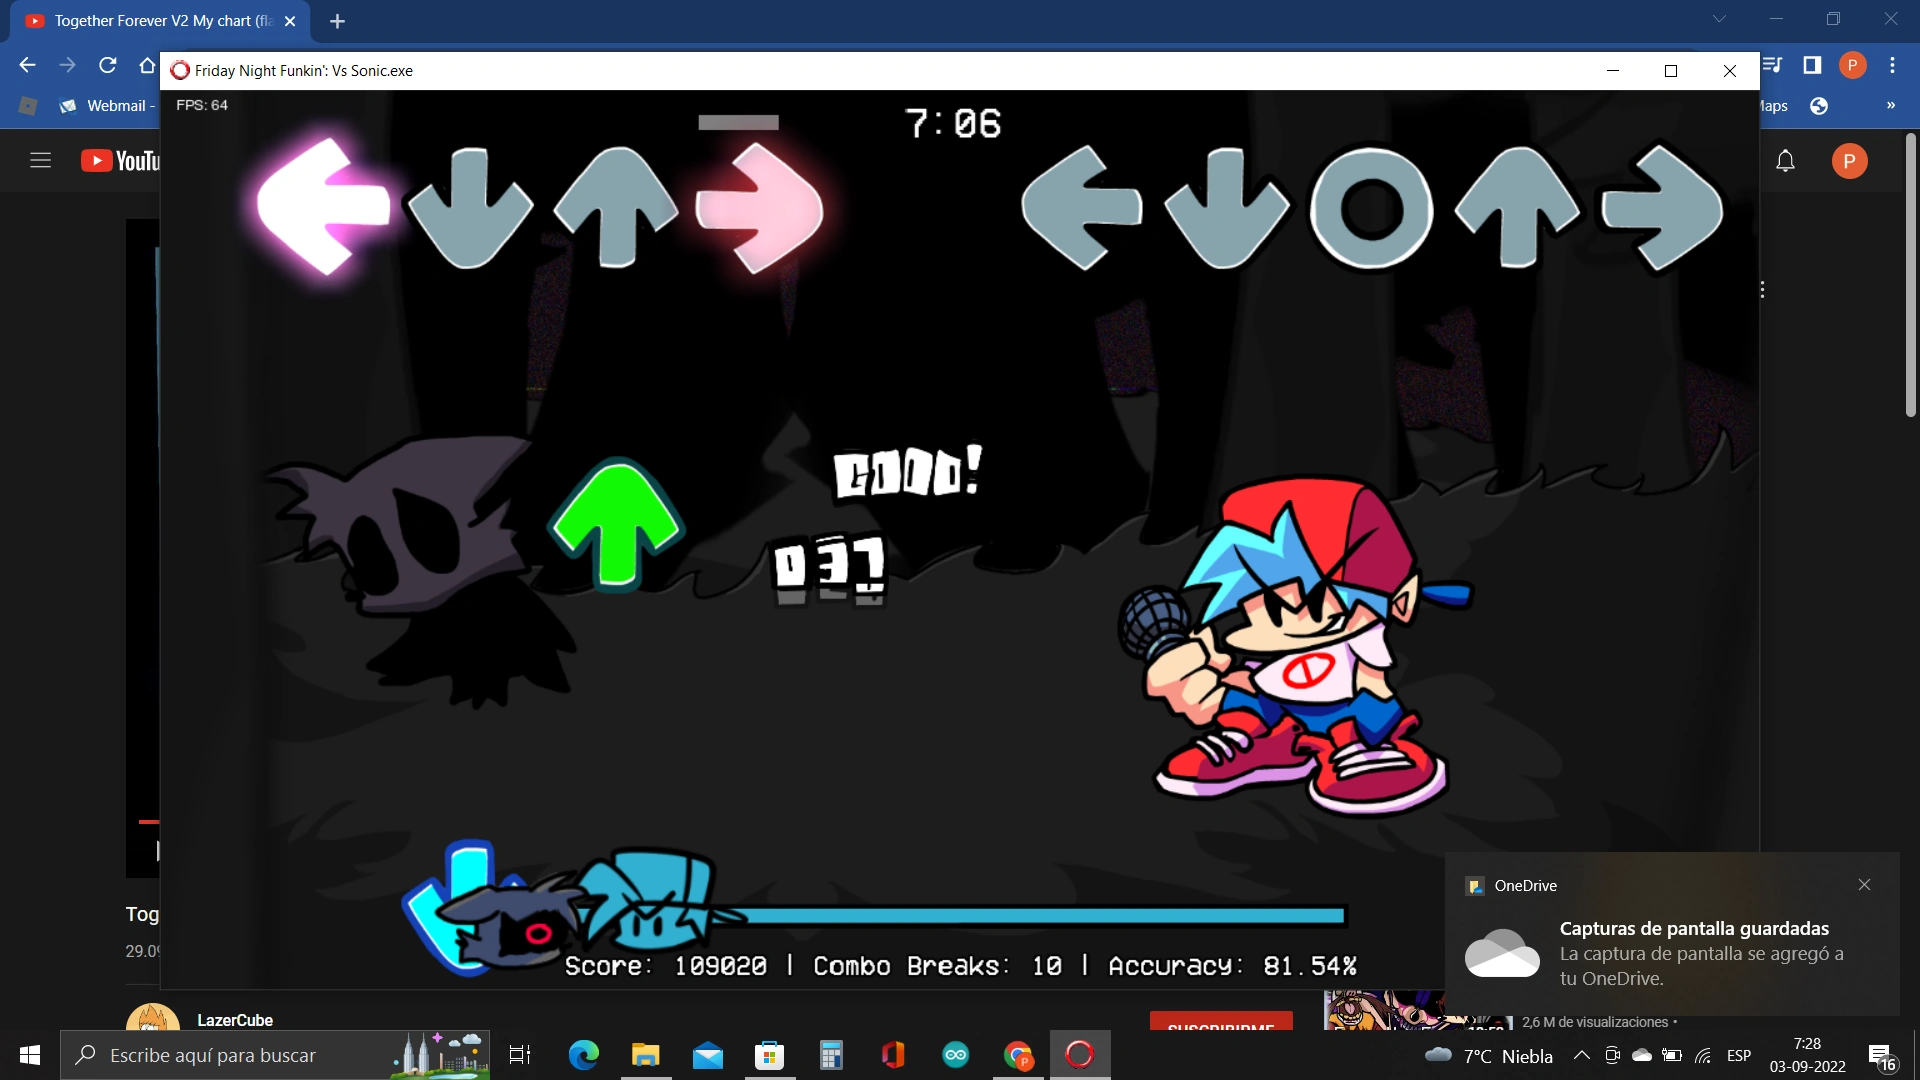
Task: Open Microsoft Edge from the taskbar
Action: pos(583,1055)
